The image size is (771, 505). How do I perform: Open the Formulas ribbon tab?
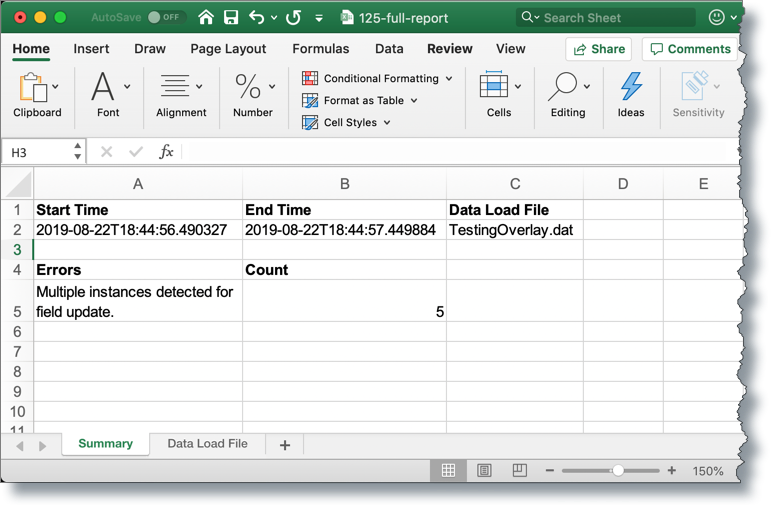(321, 49)
